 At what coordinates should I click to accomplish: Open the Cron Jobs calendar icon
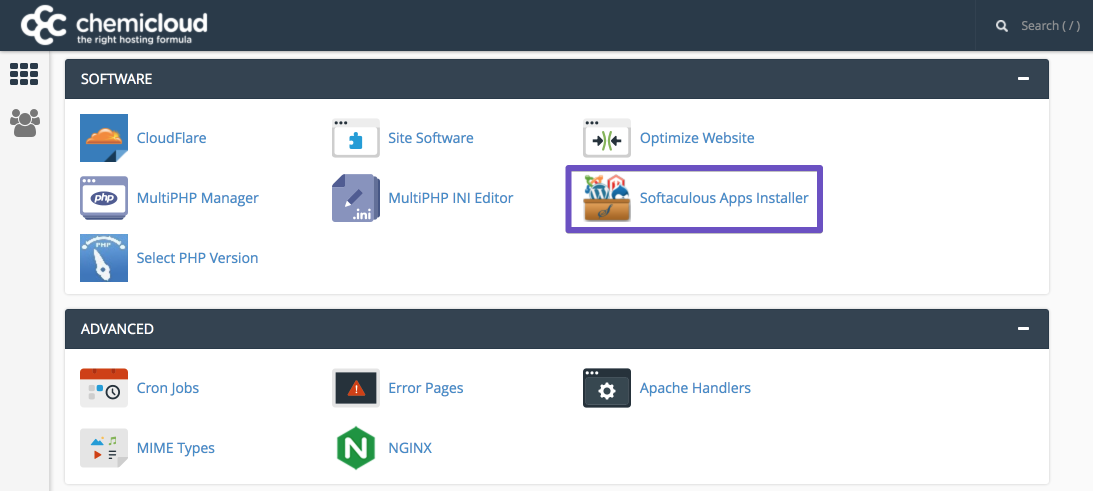point(104,388)
